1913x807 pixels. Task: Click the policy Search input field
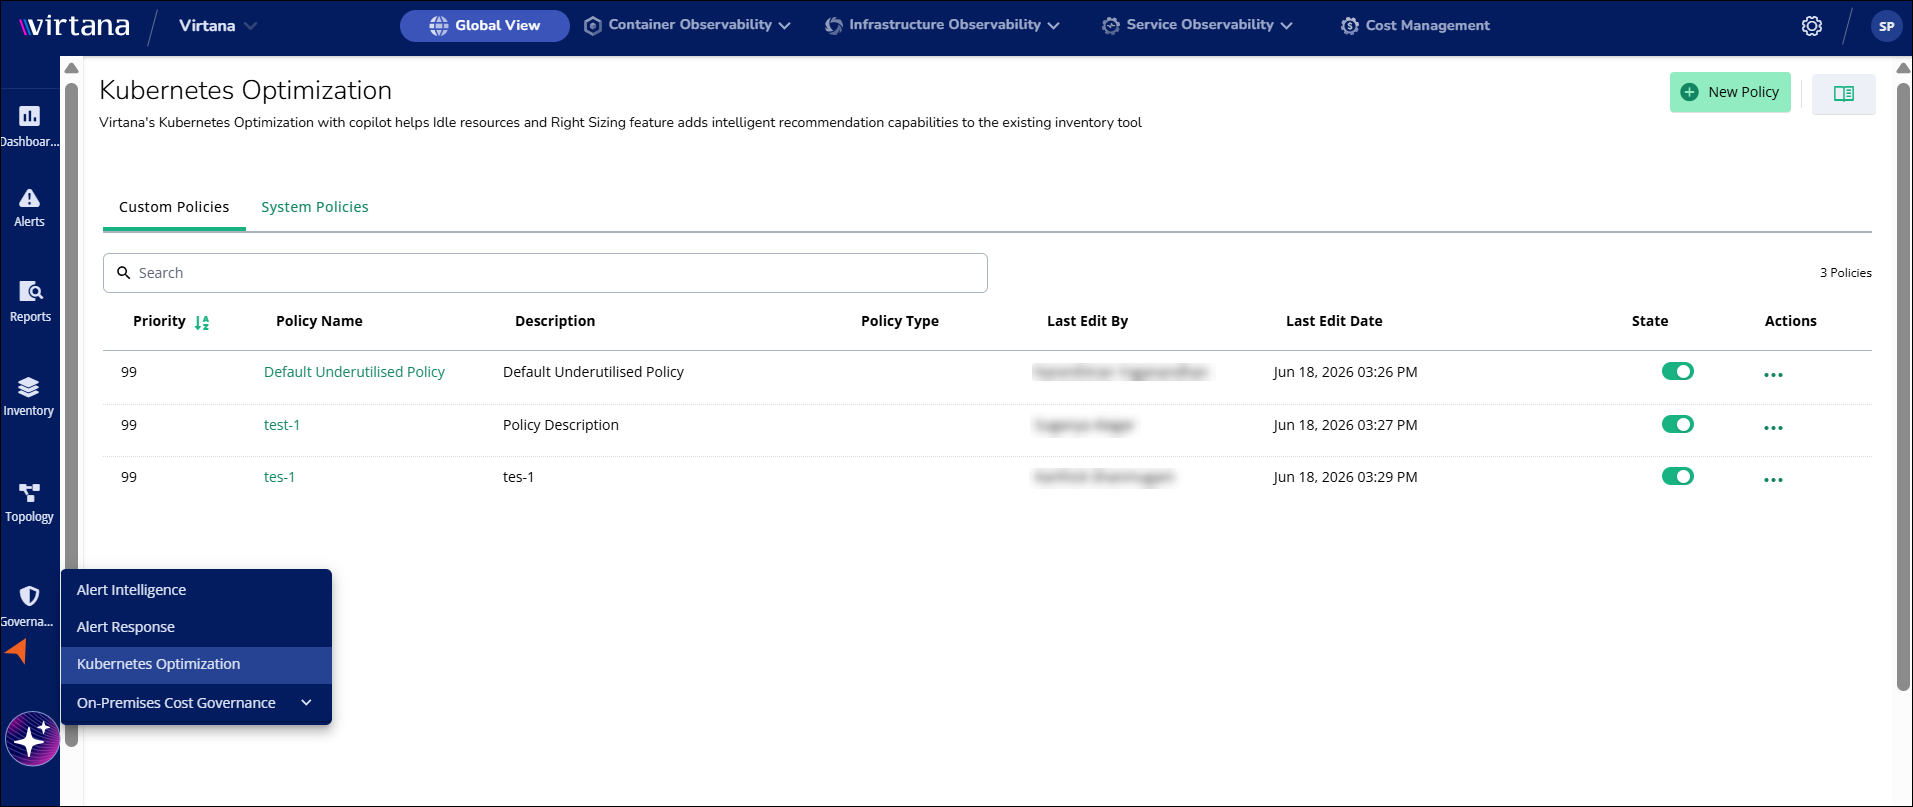[x=545, y=273]
